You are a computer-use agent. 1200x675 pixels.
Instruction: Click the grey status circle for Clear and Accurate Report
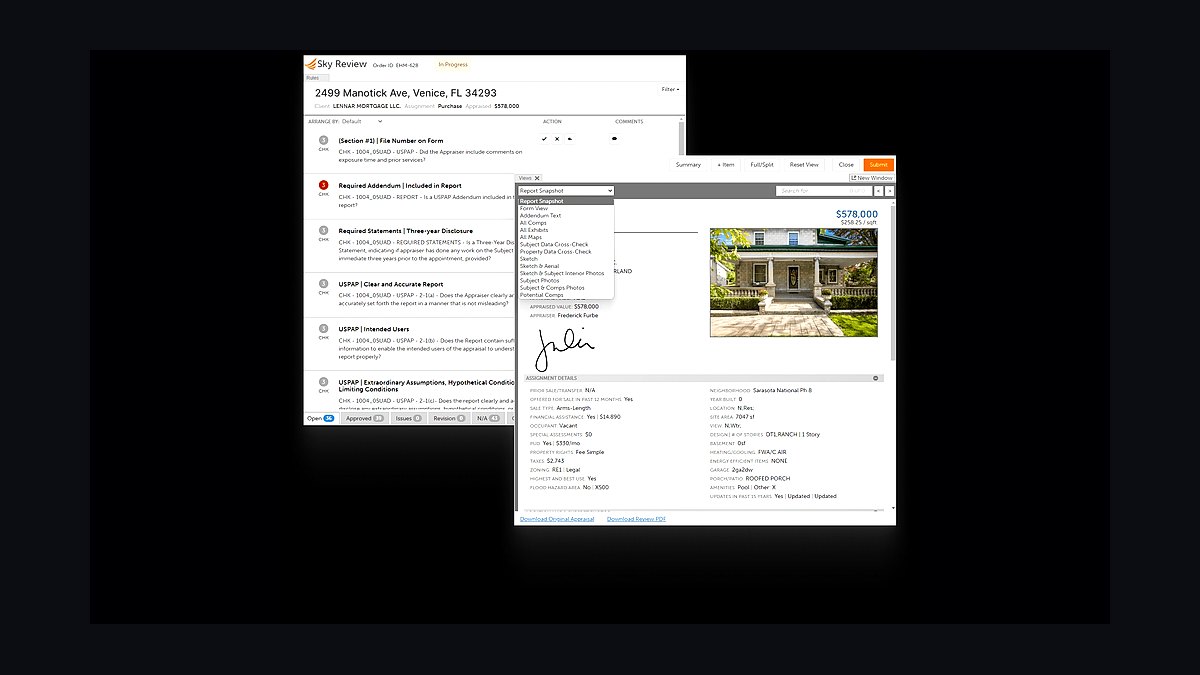323,283
